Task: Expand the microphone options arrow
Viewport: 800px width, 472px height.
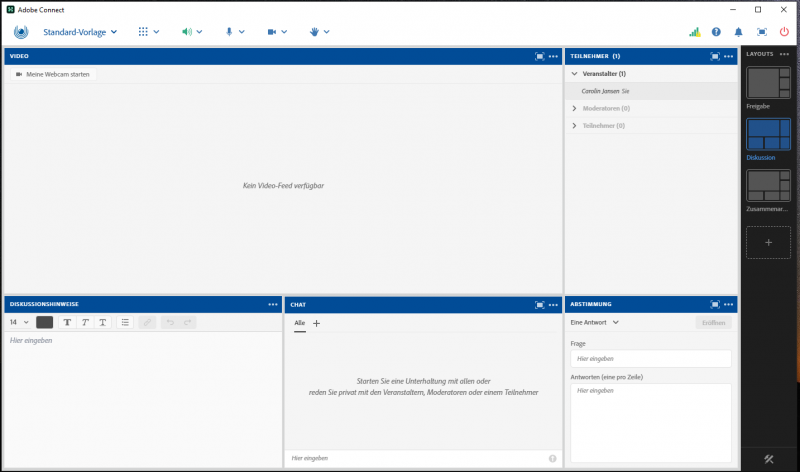Action: [x=242, y=32]
